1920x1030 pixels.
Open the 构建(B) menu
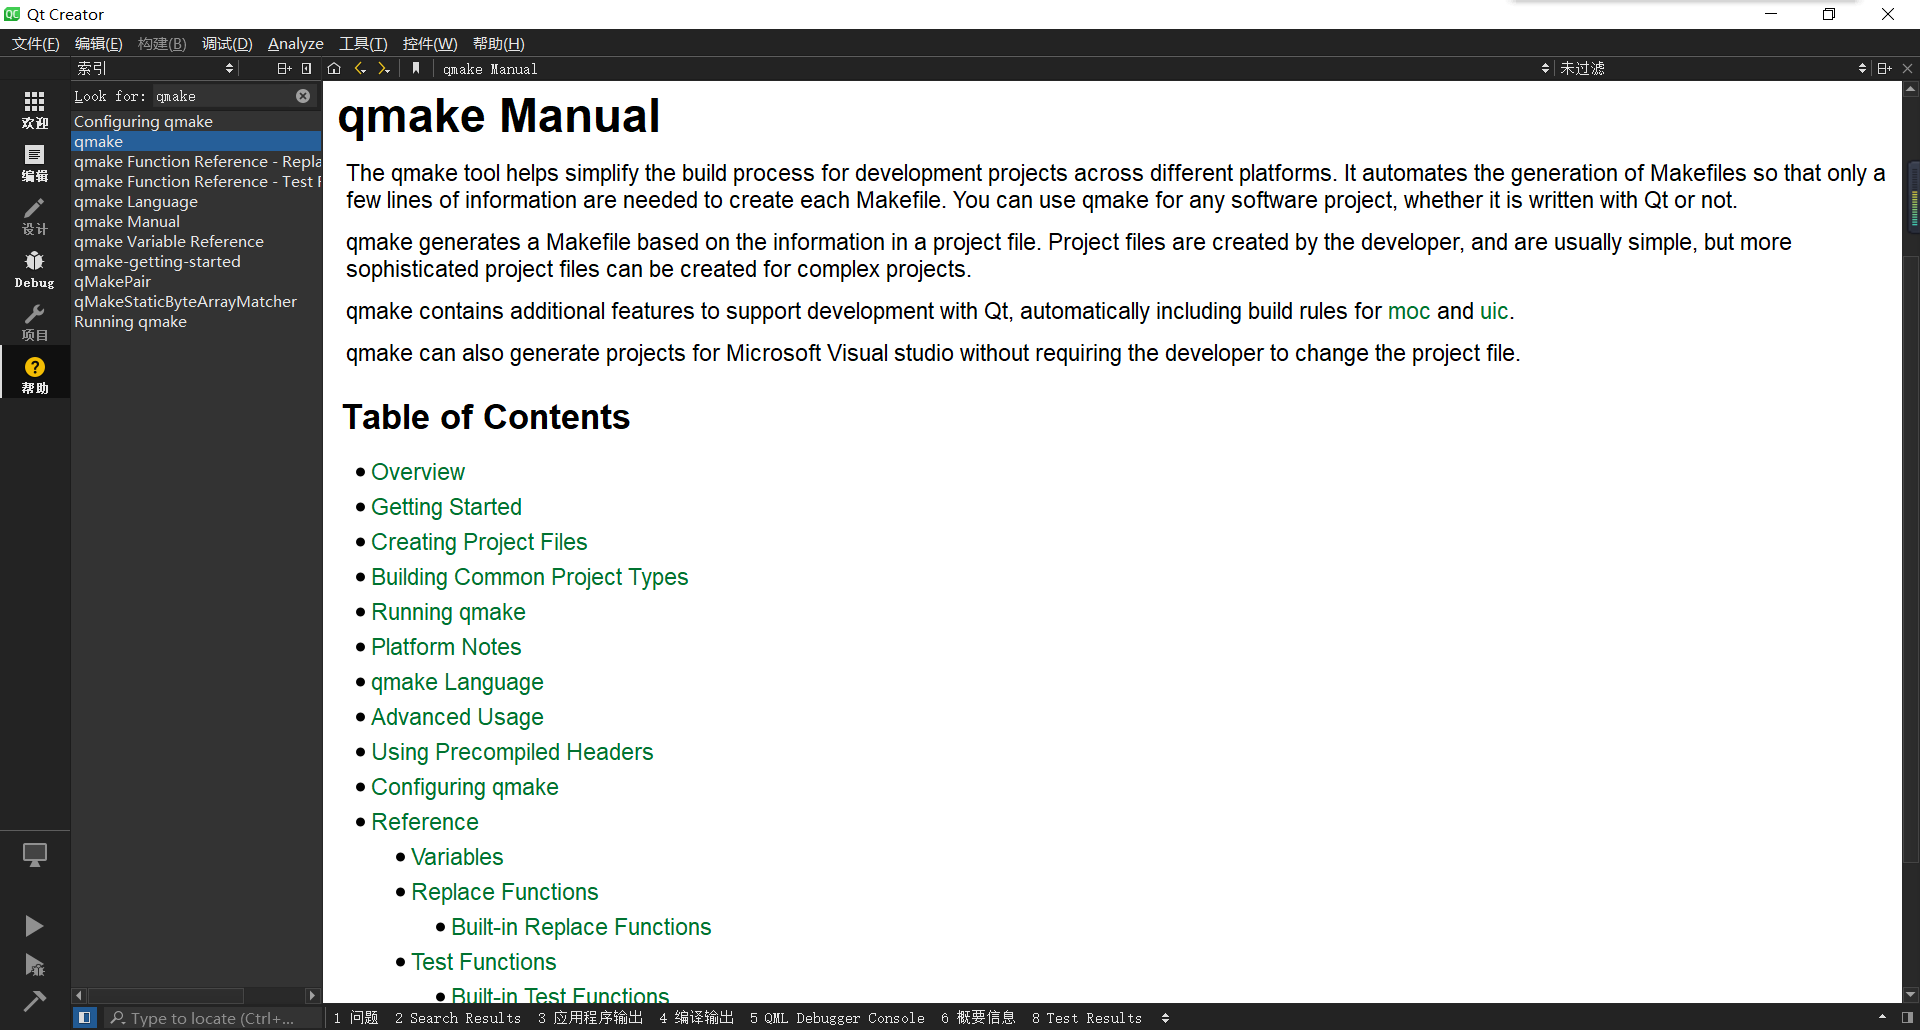point(162,43)
